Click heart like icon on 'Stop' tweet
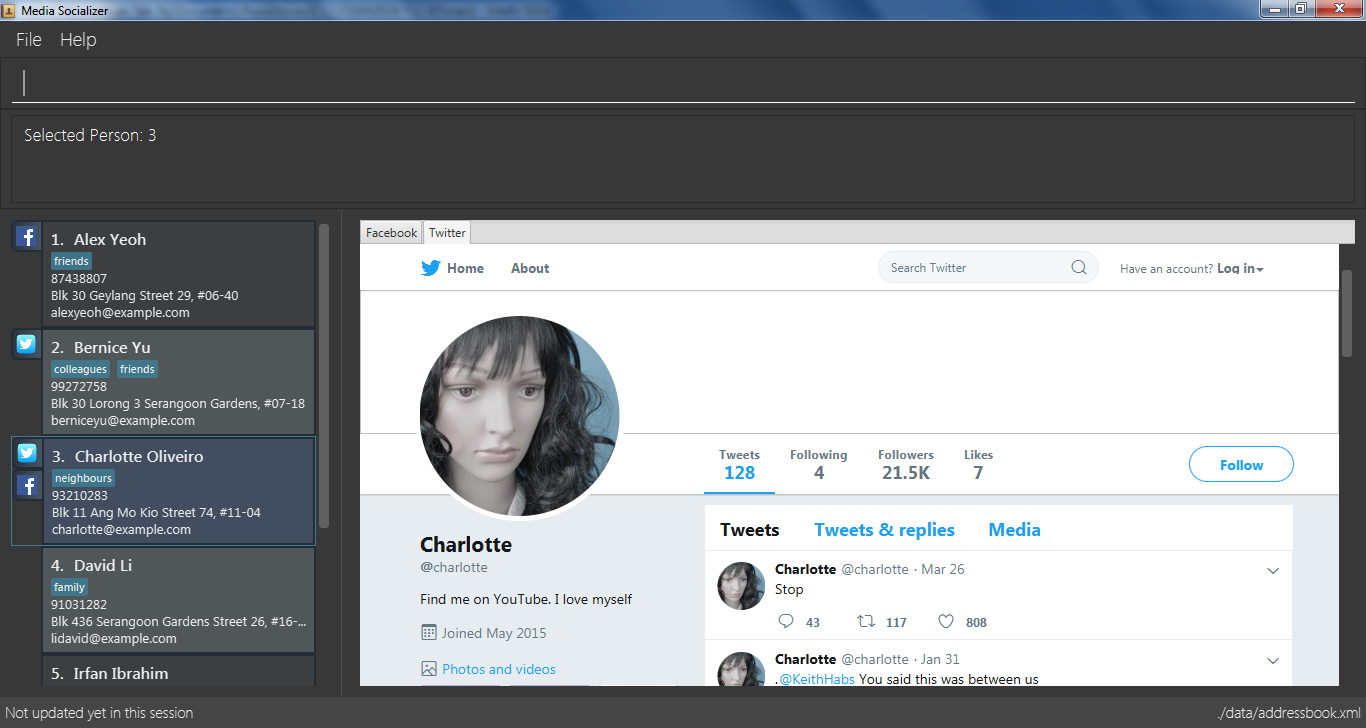This screenshot has width=1366, height=728. 946,621
